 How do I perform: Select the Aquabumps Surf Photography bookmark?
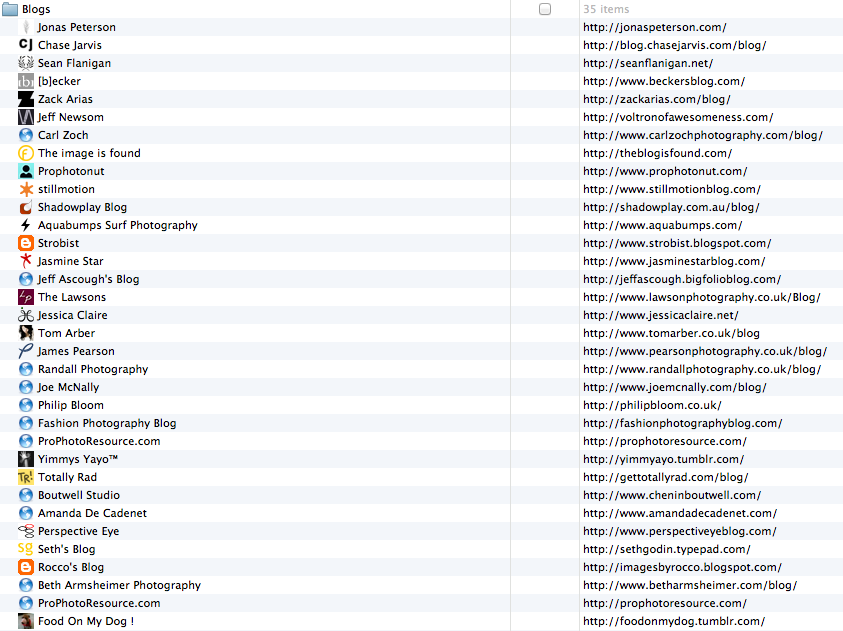(x=118, y=225)
